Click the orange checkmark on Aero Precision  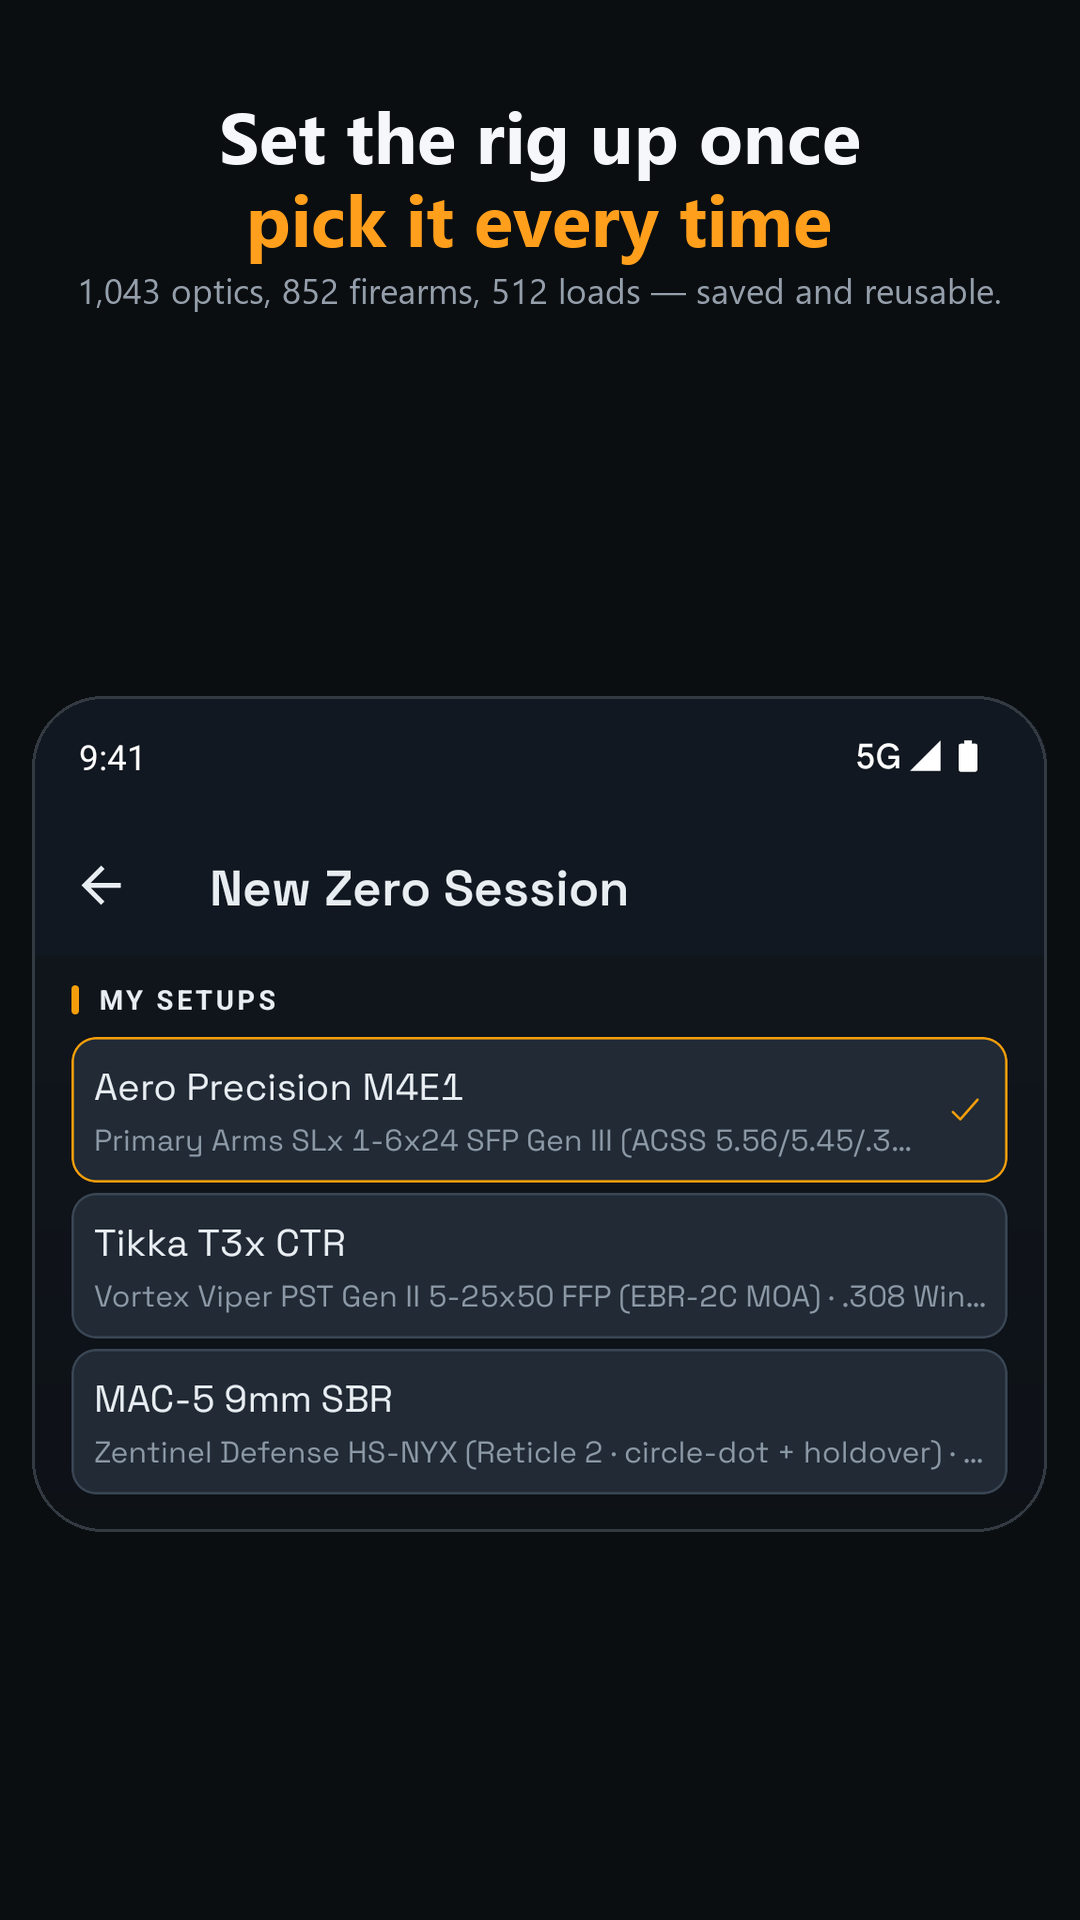pos(964,1109)
